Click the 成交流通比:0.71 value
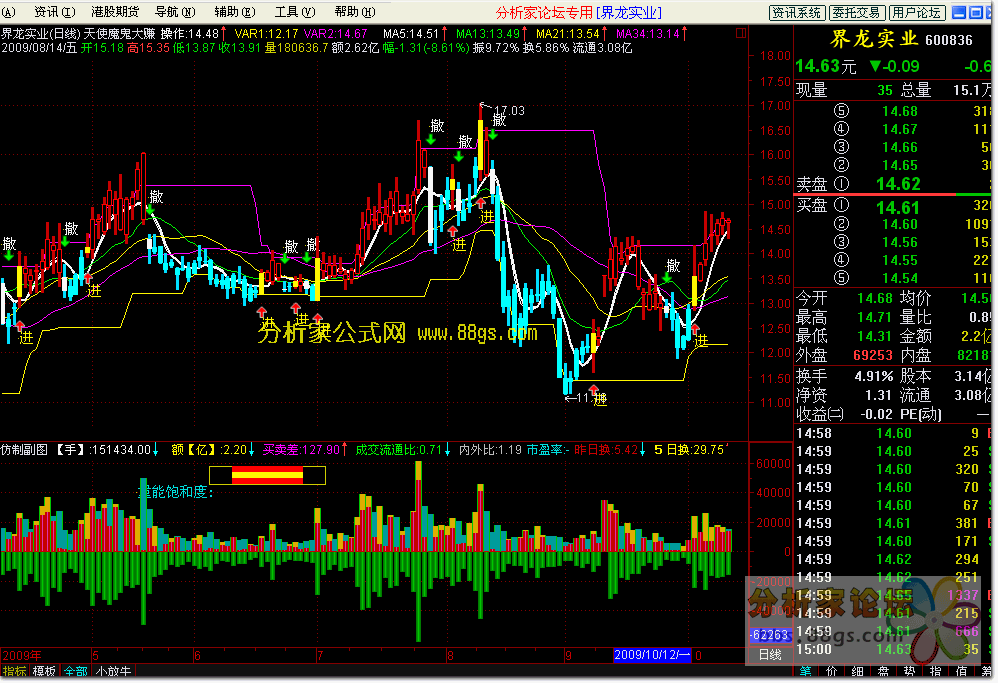This screenshot has width=998, height=683. tap(398, 449)
